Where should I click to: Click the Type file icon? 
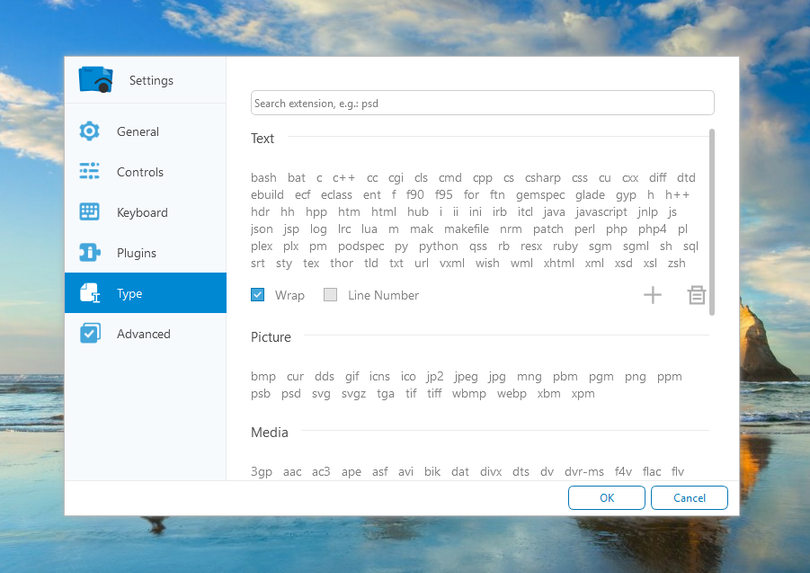point(90,293)
